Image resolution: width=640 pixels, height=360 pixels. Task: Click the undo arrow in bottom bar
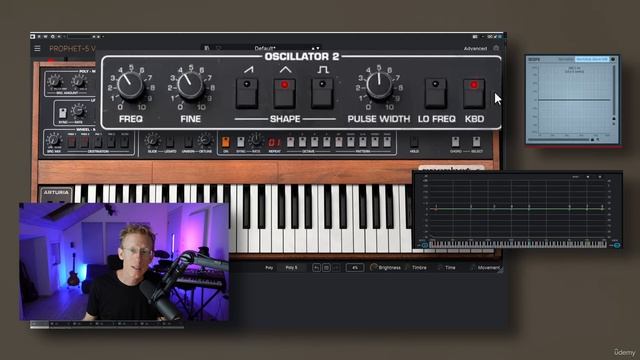(x=316, y=268)
